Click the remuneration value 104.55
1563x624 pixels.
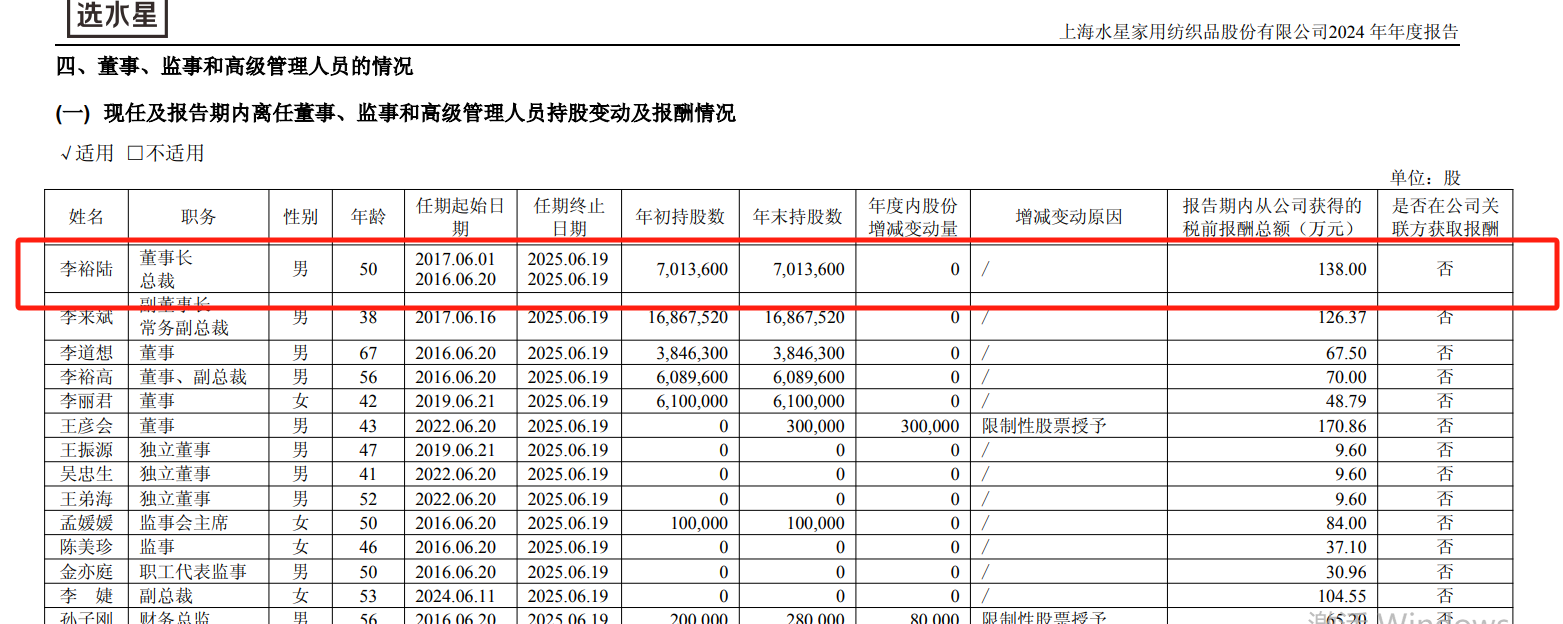[x=1342, y=596]
